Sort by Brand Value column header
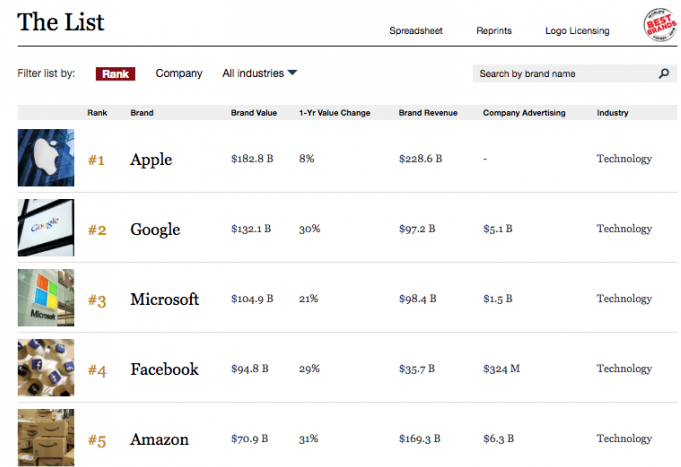The image size is (681, 467). (x=254, y=113)
